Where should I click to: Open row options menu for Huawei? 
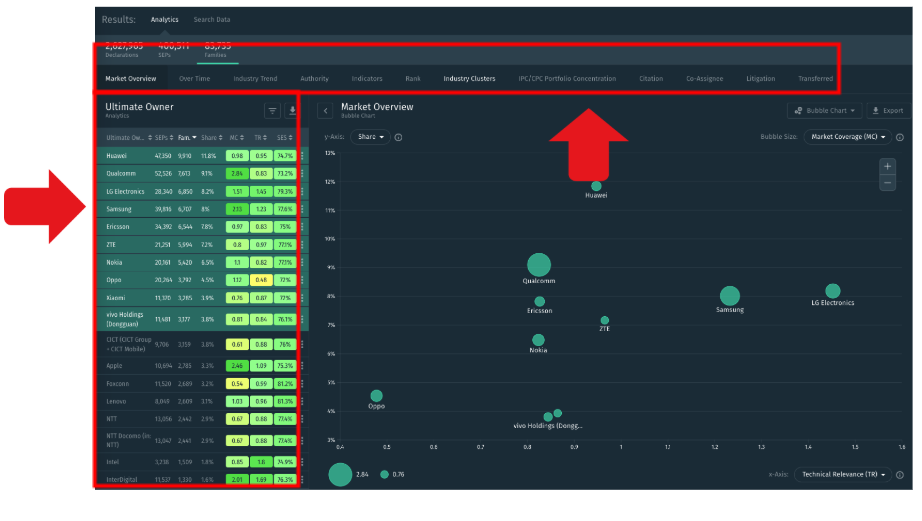(x=302, y=156)
